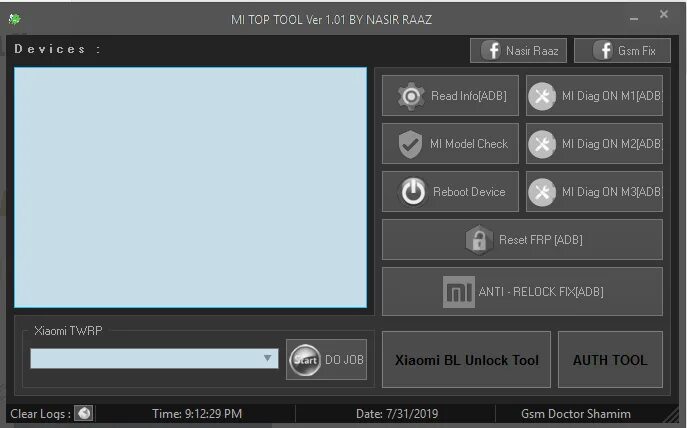Click the MI Model Check shield icon
The height and width of the screenshot is (428, 687).
point(411,144)
